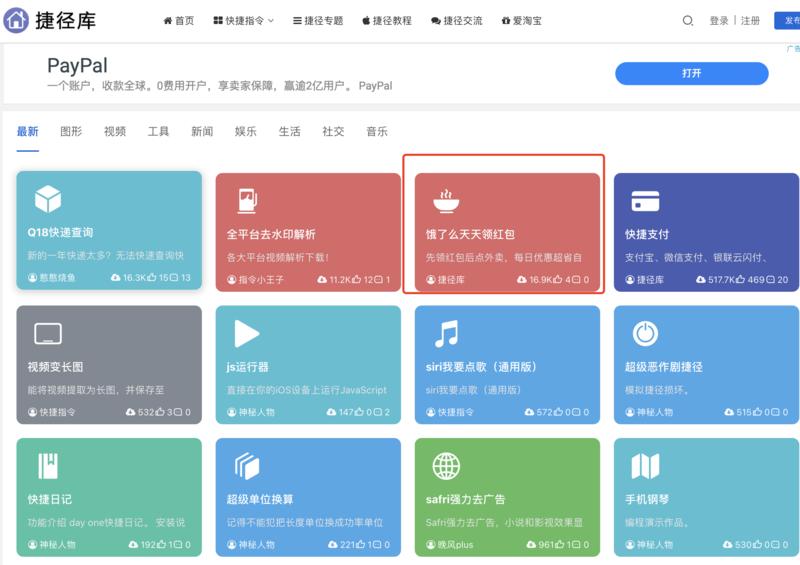Click the map icon on 手机钢琴 card
The height and width of the screenshot is (565, 800).
click(645, 466)
